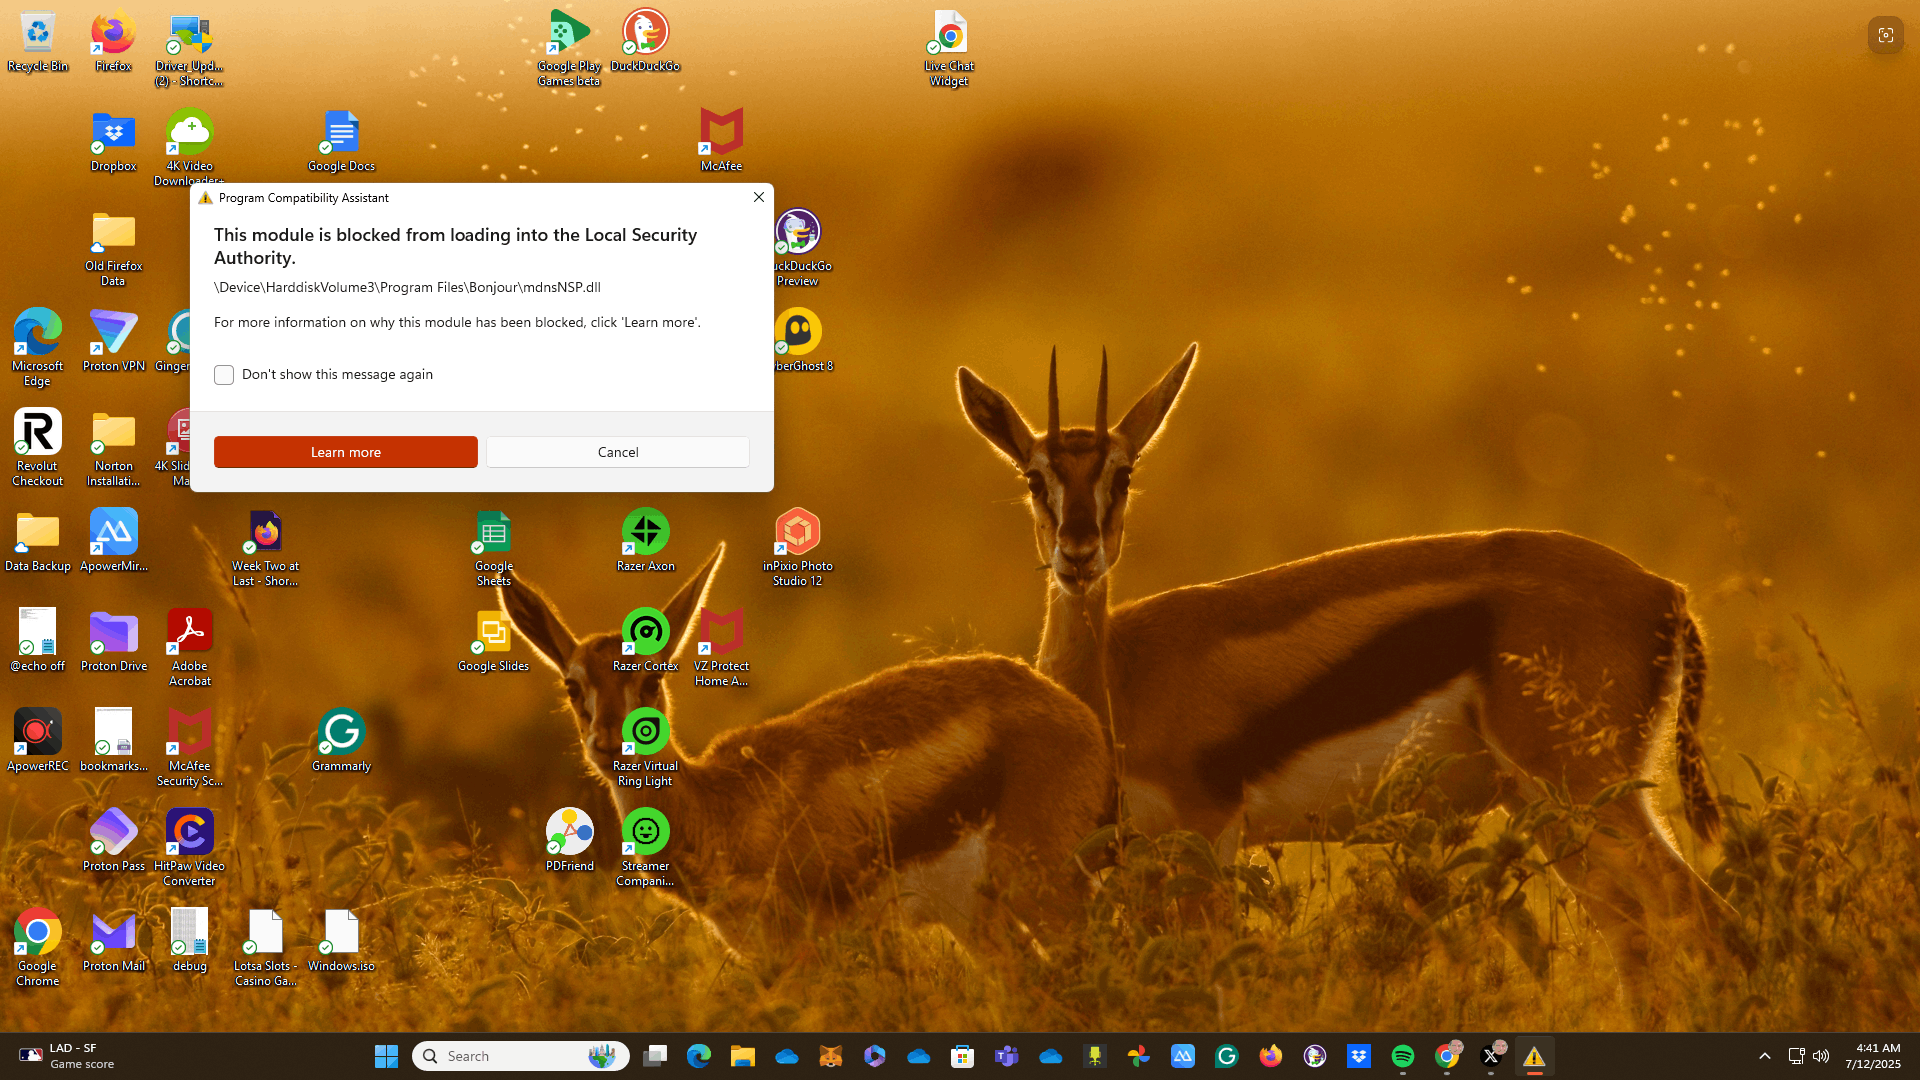Select the Razer Cortex desktop shortcut

pos(645,642)
